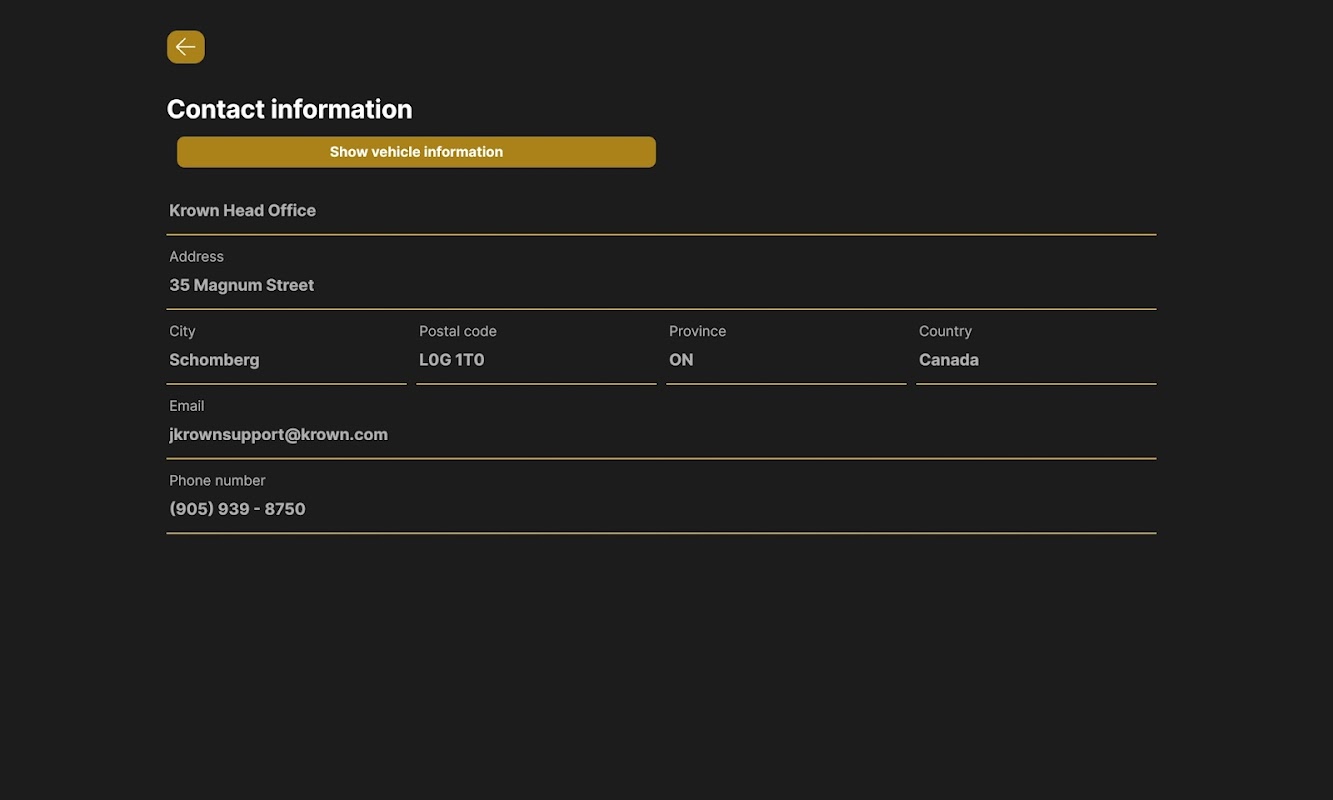The height and width of the screenshot is (800, 1333).
Task: Select the Krown Head Office name field
Action: click(x=661, y=211)
